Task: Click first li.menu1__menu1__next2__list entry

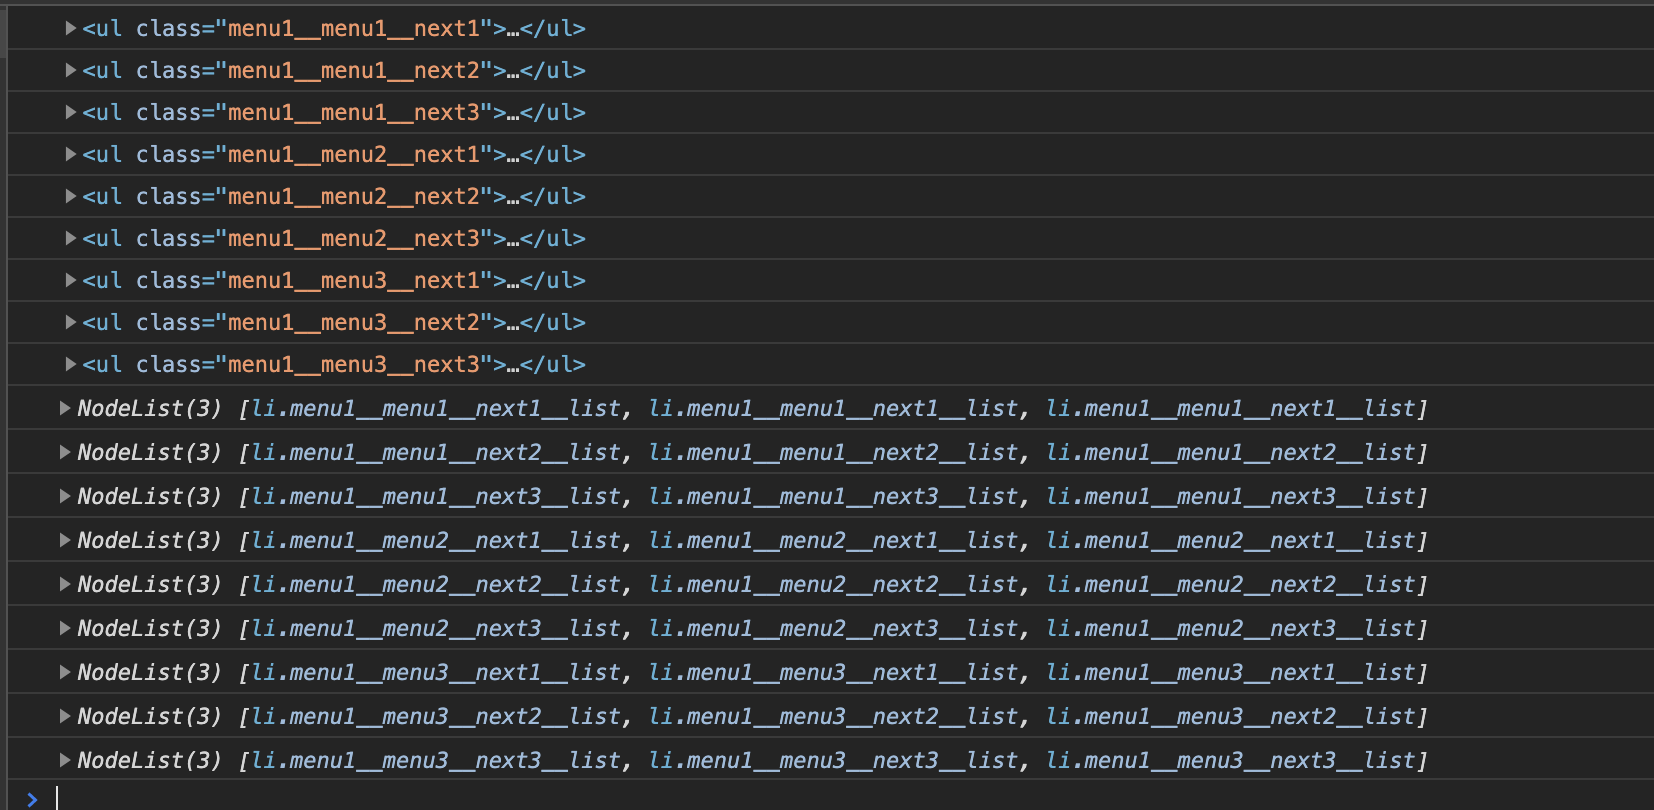Action: [436, 452]
